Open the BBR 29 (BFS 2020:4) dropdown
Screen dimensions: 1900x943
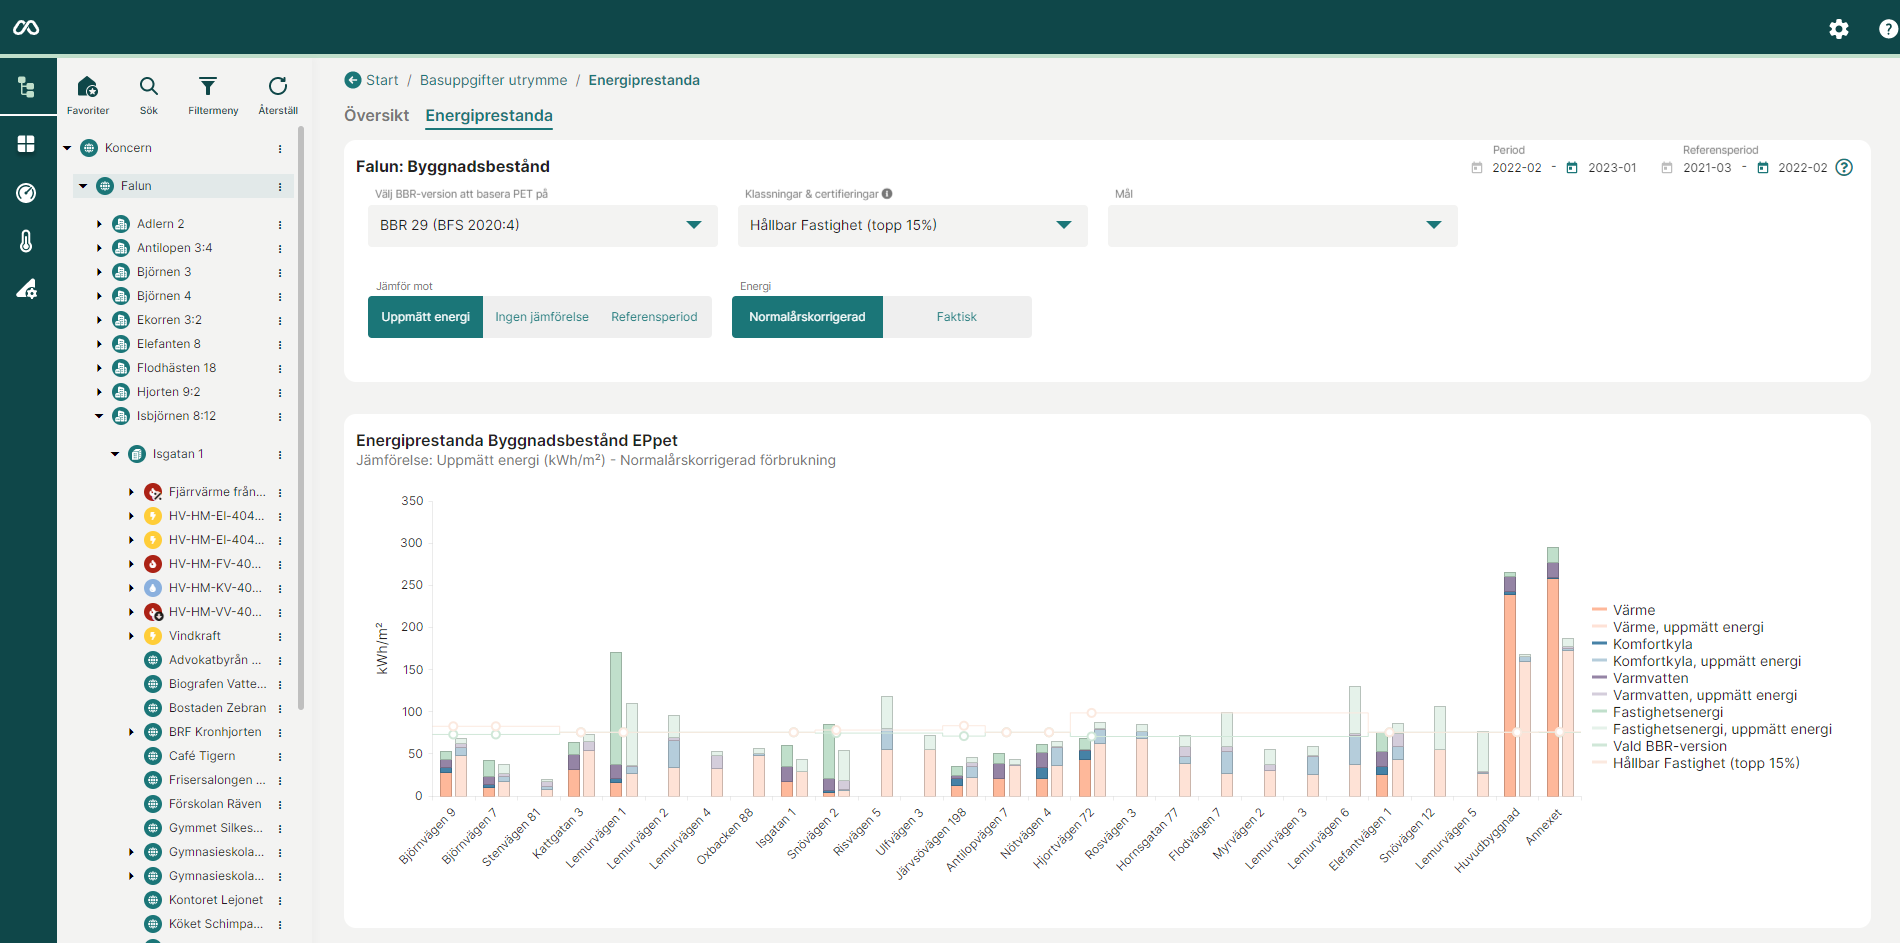543,225
